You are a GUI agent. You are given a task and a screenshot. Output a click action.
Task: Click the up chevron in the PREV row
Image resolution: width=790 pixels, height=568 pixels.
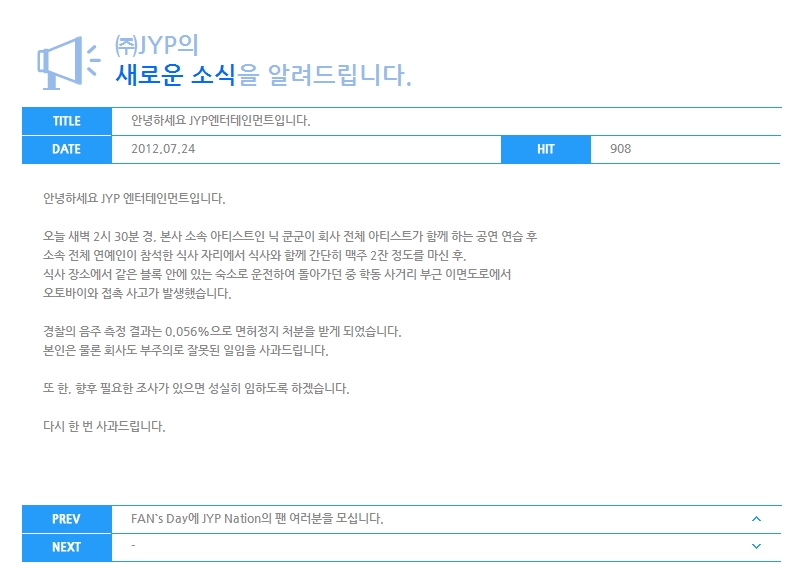(x=756, y=519)
